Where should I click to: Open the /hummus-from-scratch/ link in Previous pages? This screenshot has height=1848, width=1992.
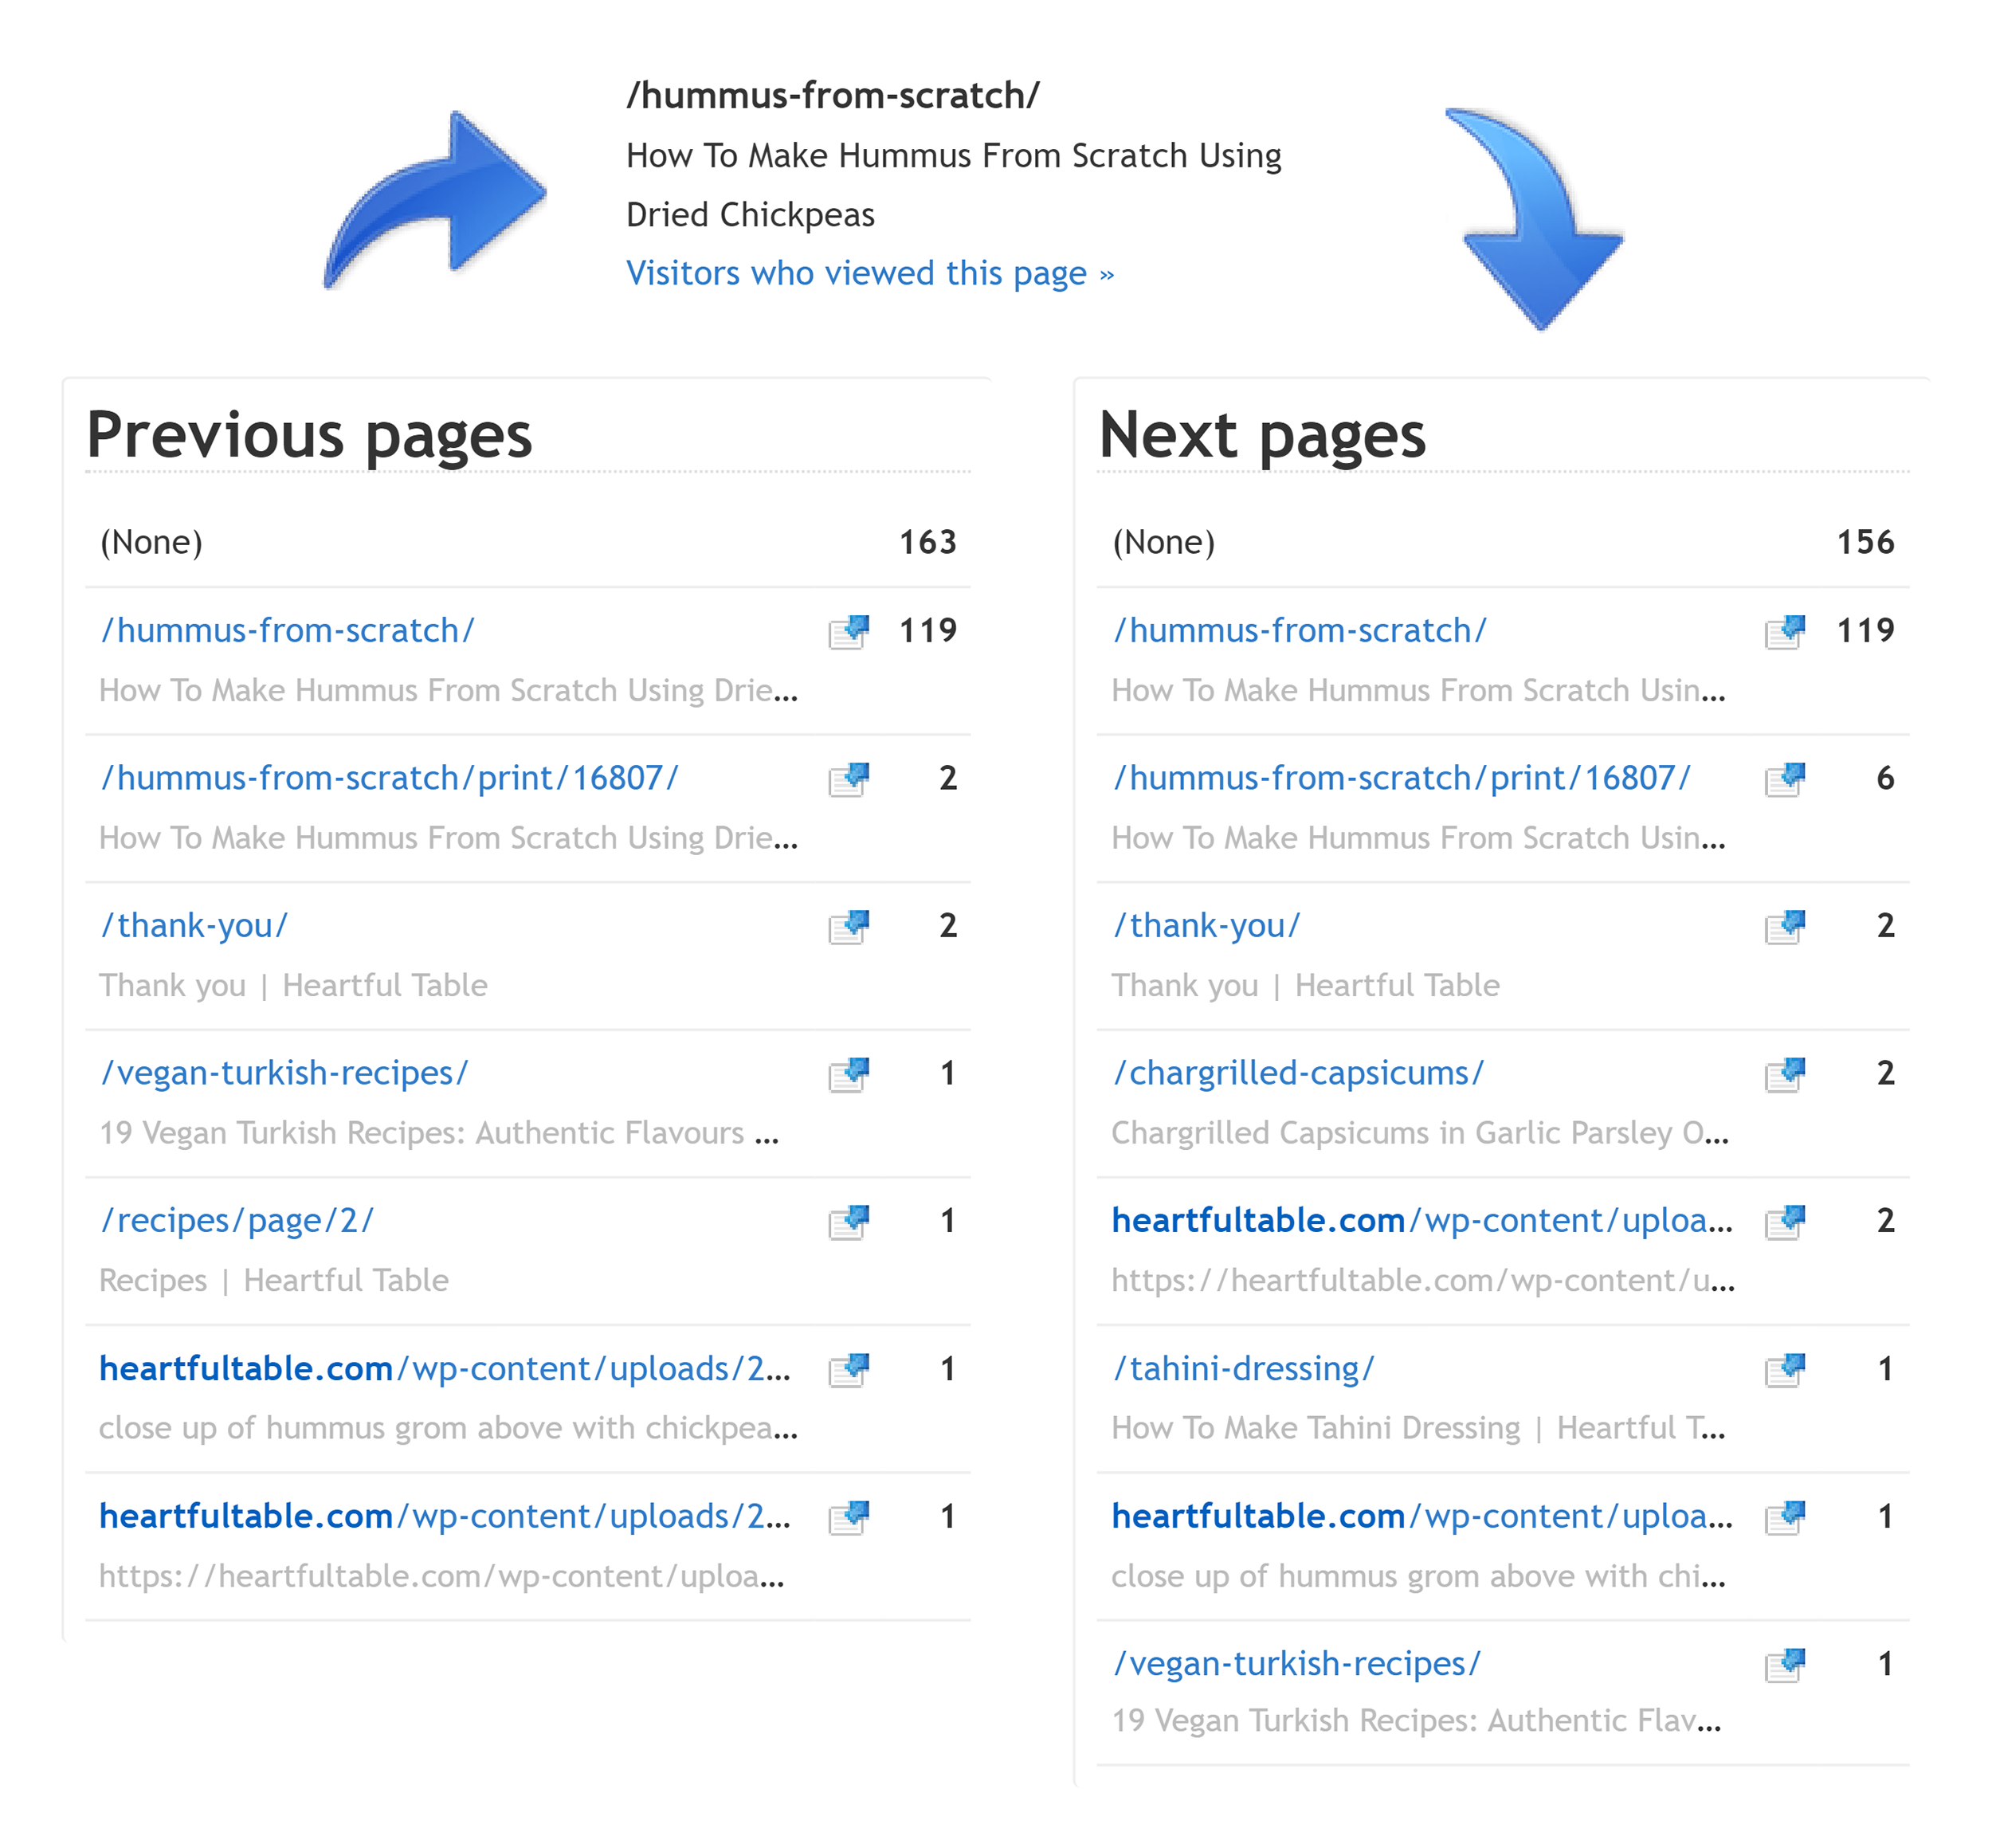(289, 630)
